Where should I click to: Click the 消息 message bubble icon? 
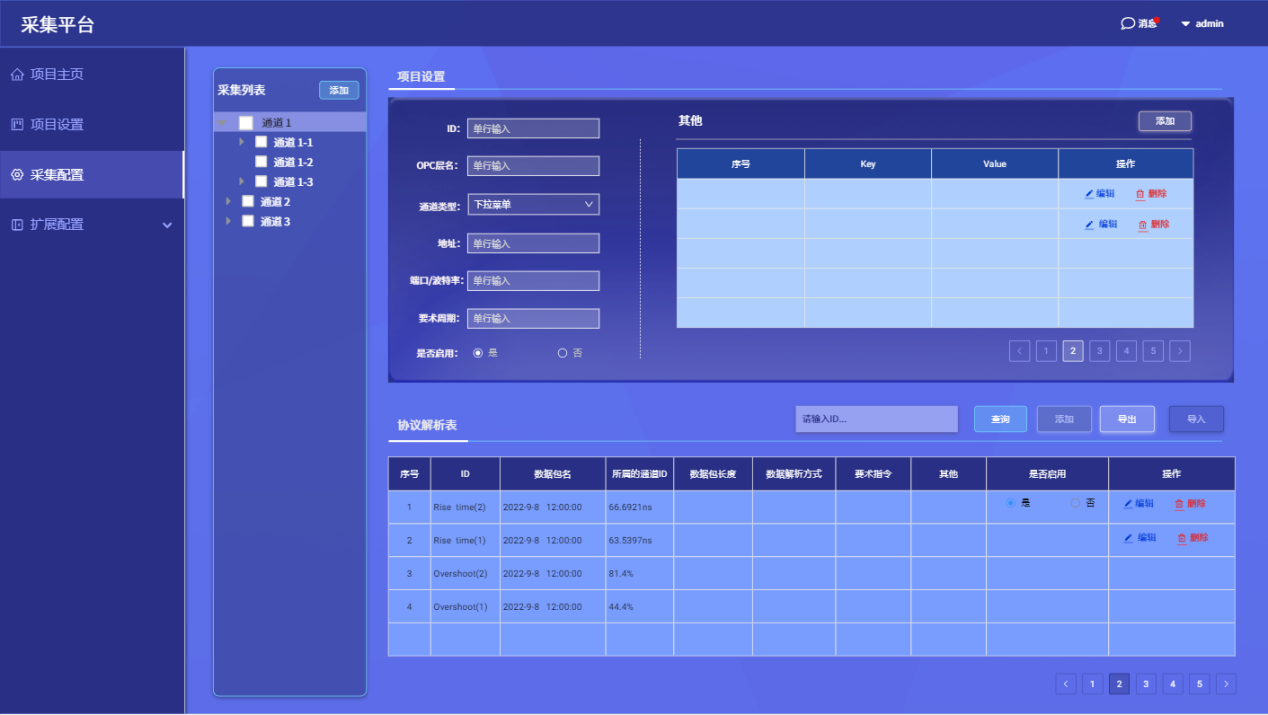(1127, 23)
